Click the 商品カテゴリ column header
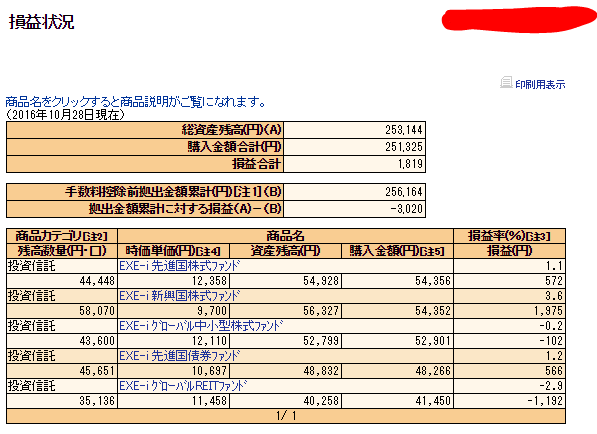 [x=62, y=236]
